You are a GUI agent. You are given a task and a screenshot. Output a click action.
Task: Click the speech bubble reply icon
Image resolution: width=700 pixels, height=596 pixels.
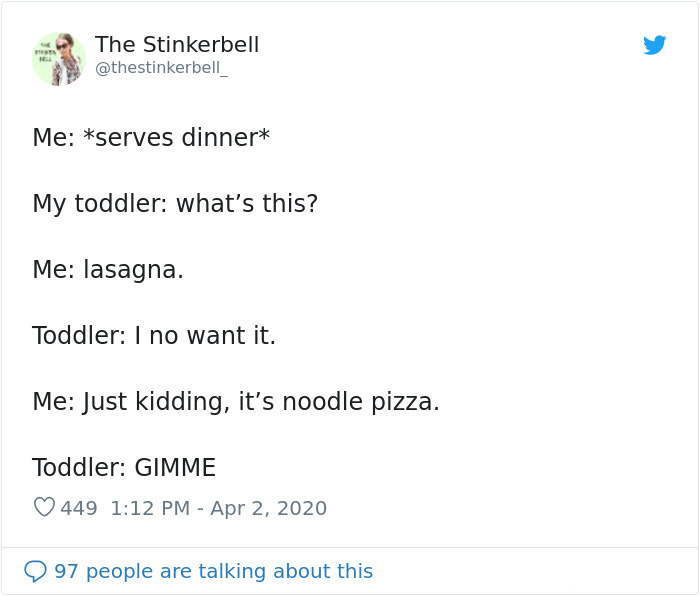coord(35,571)
